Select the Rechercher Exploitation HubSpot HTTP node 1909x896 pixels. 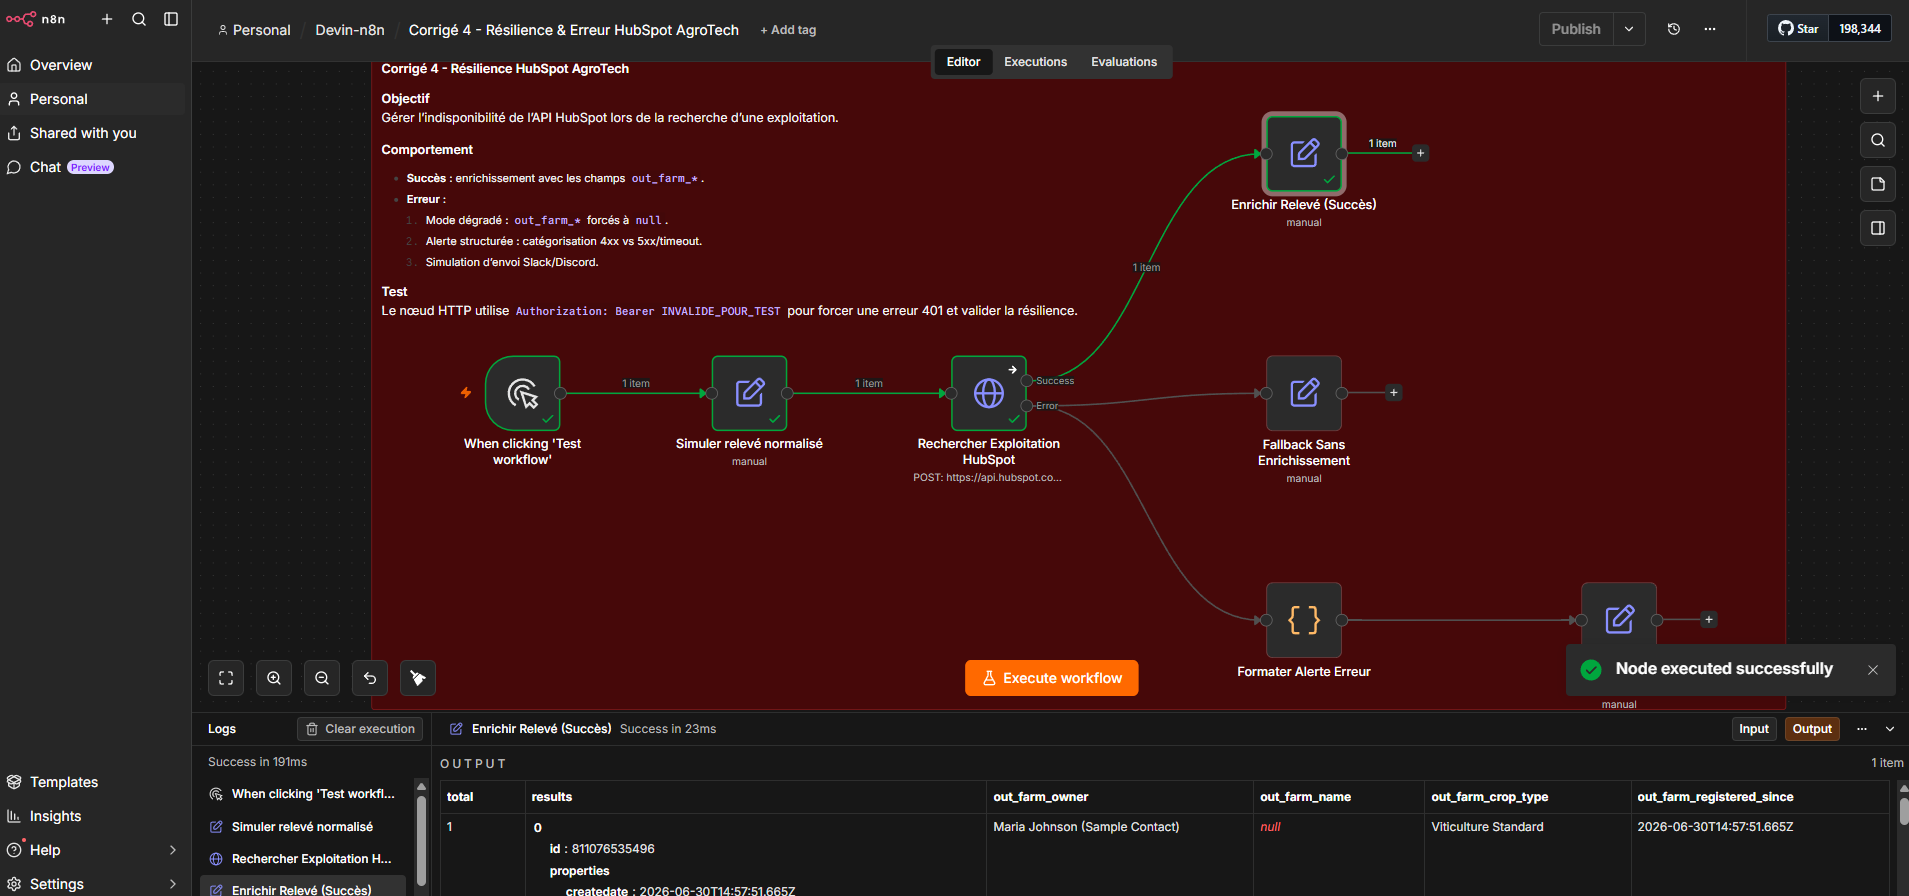coord(989,393)
